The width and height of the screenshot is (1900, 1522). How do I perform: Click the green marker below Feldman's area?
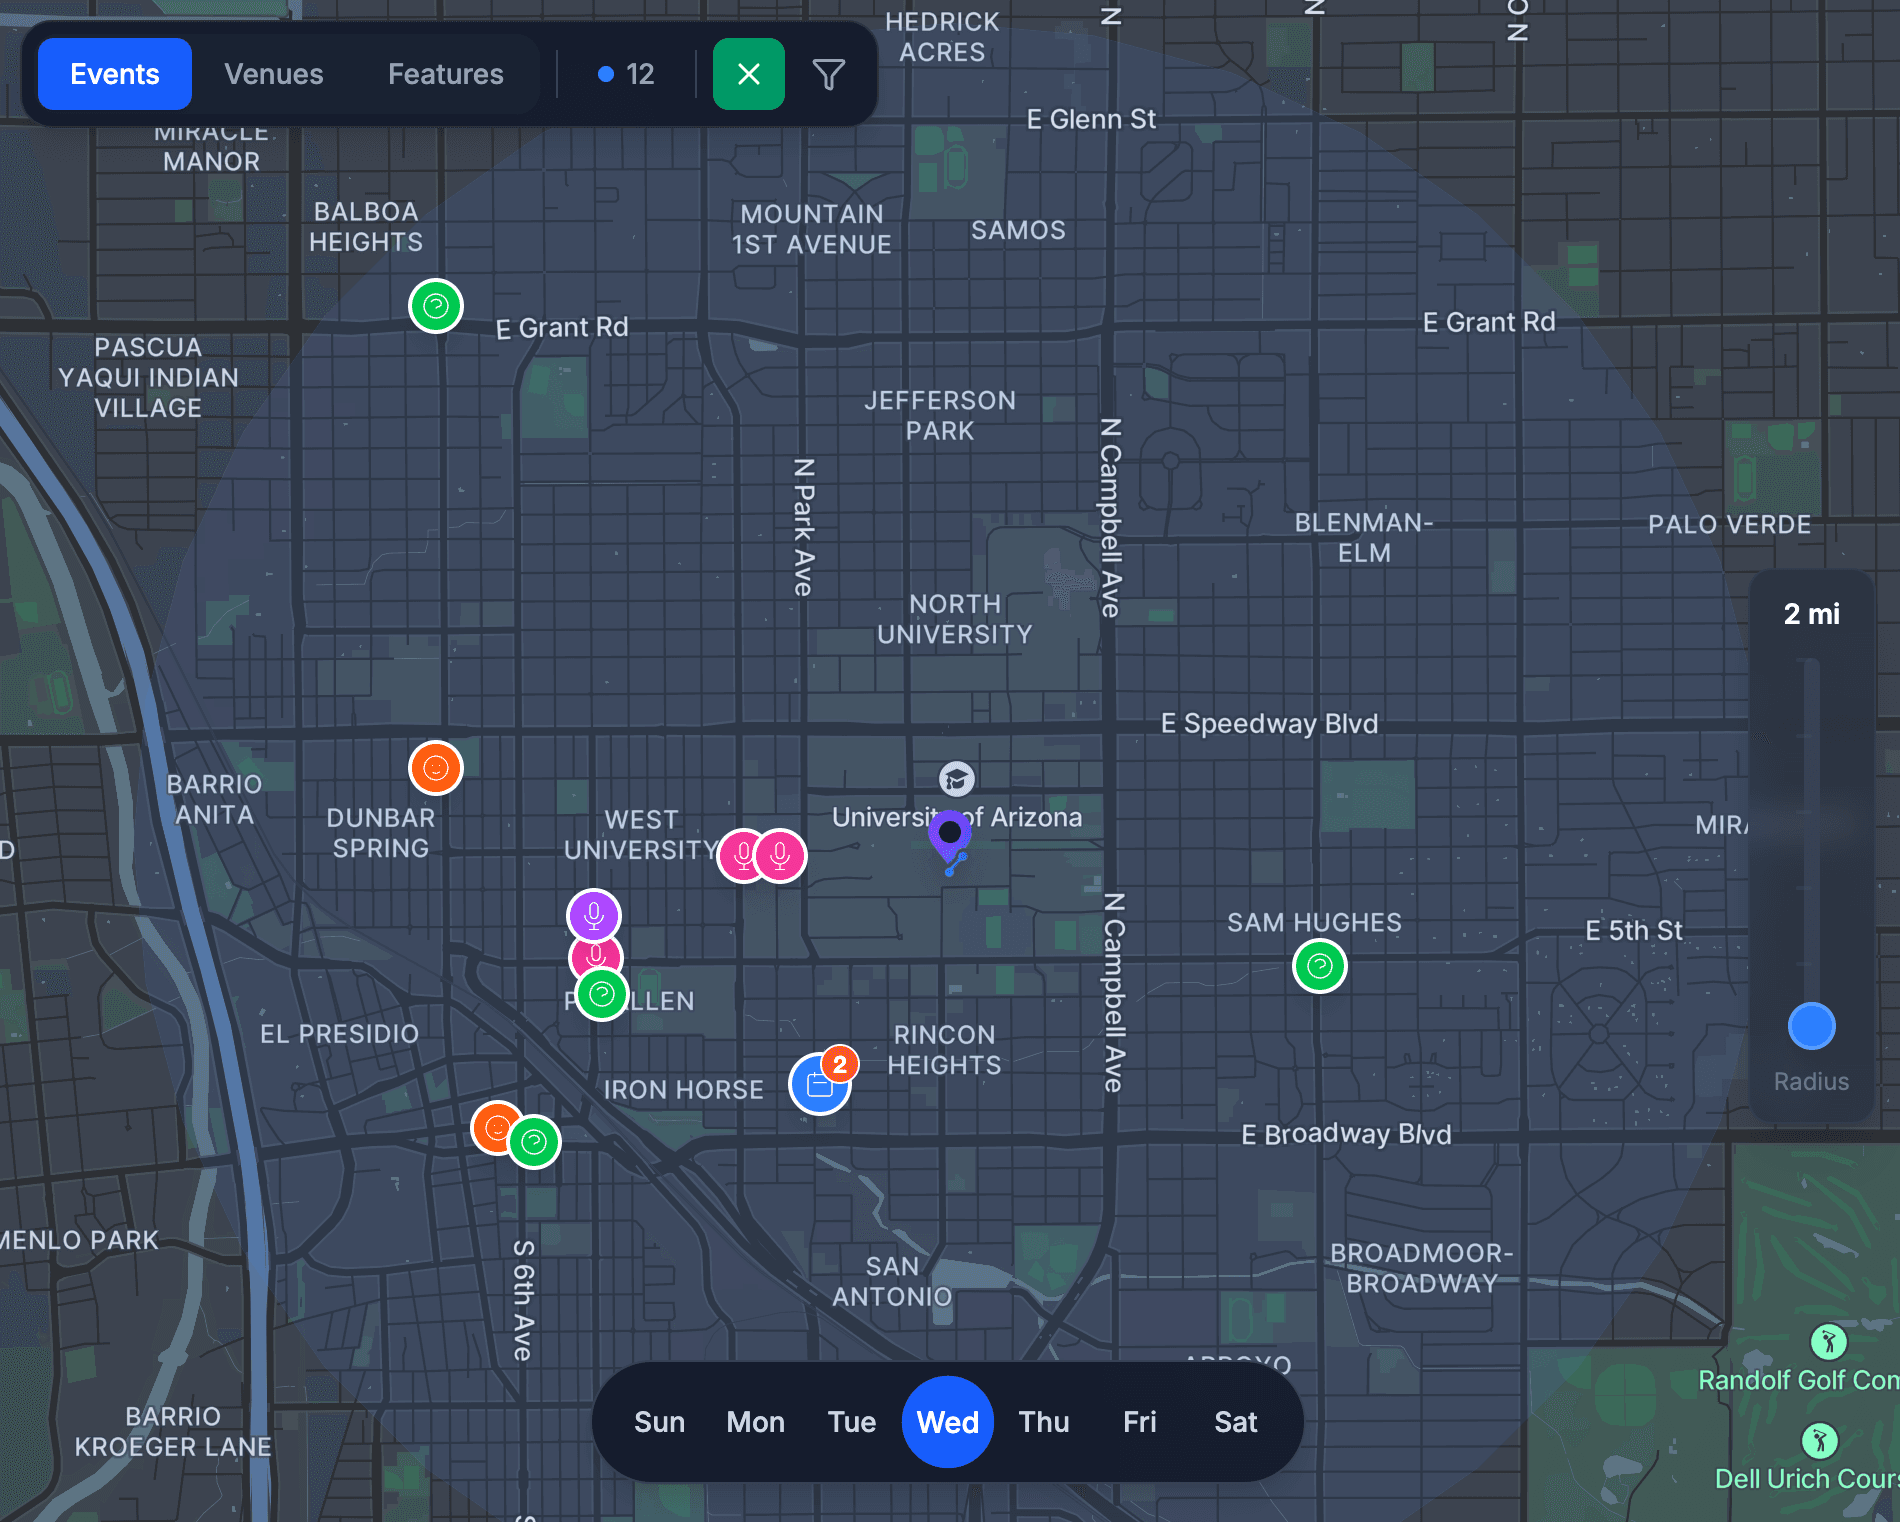pos(601,994)
